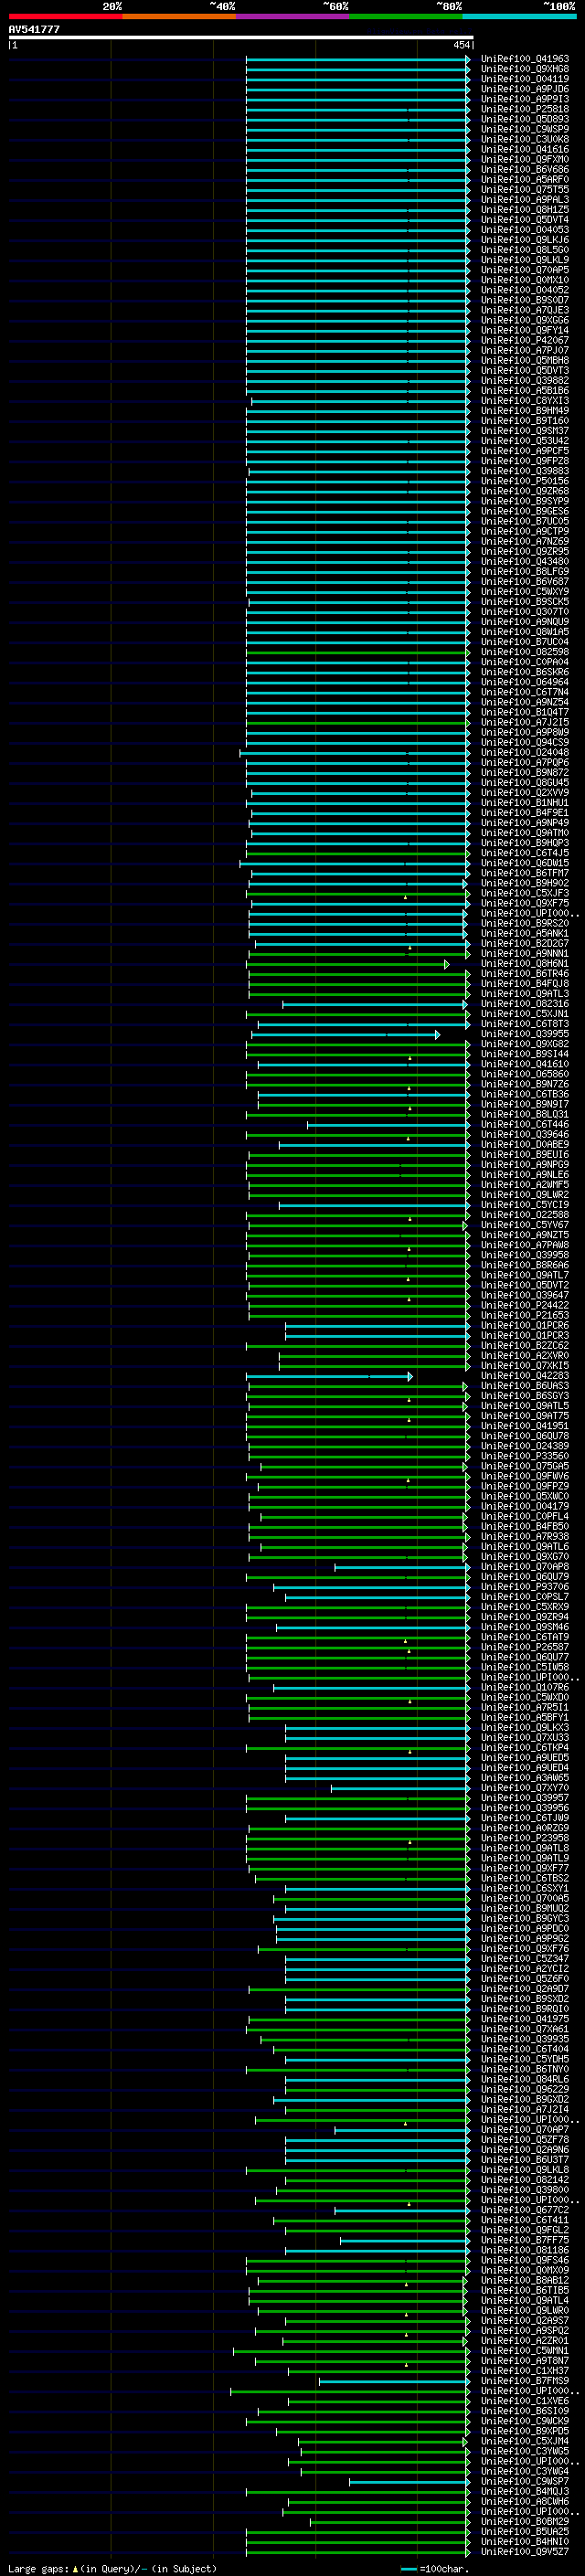Viewport: 585px width, 2576px height.
Task: Click label UniRef100_O81186
Action: point(524,2250)
